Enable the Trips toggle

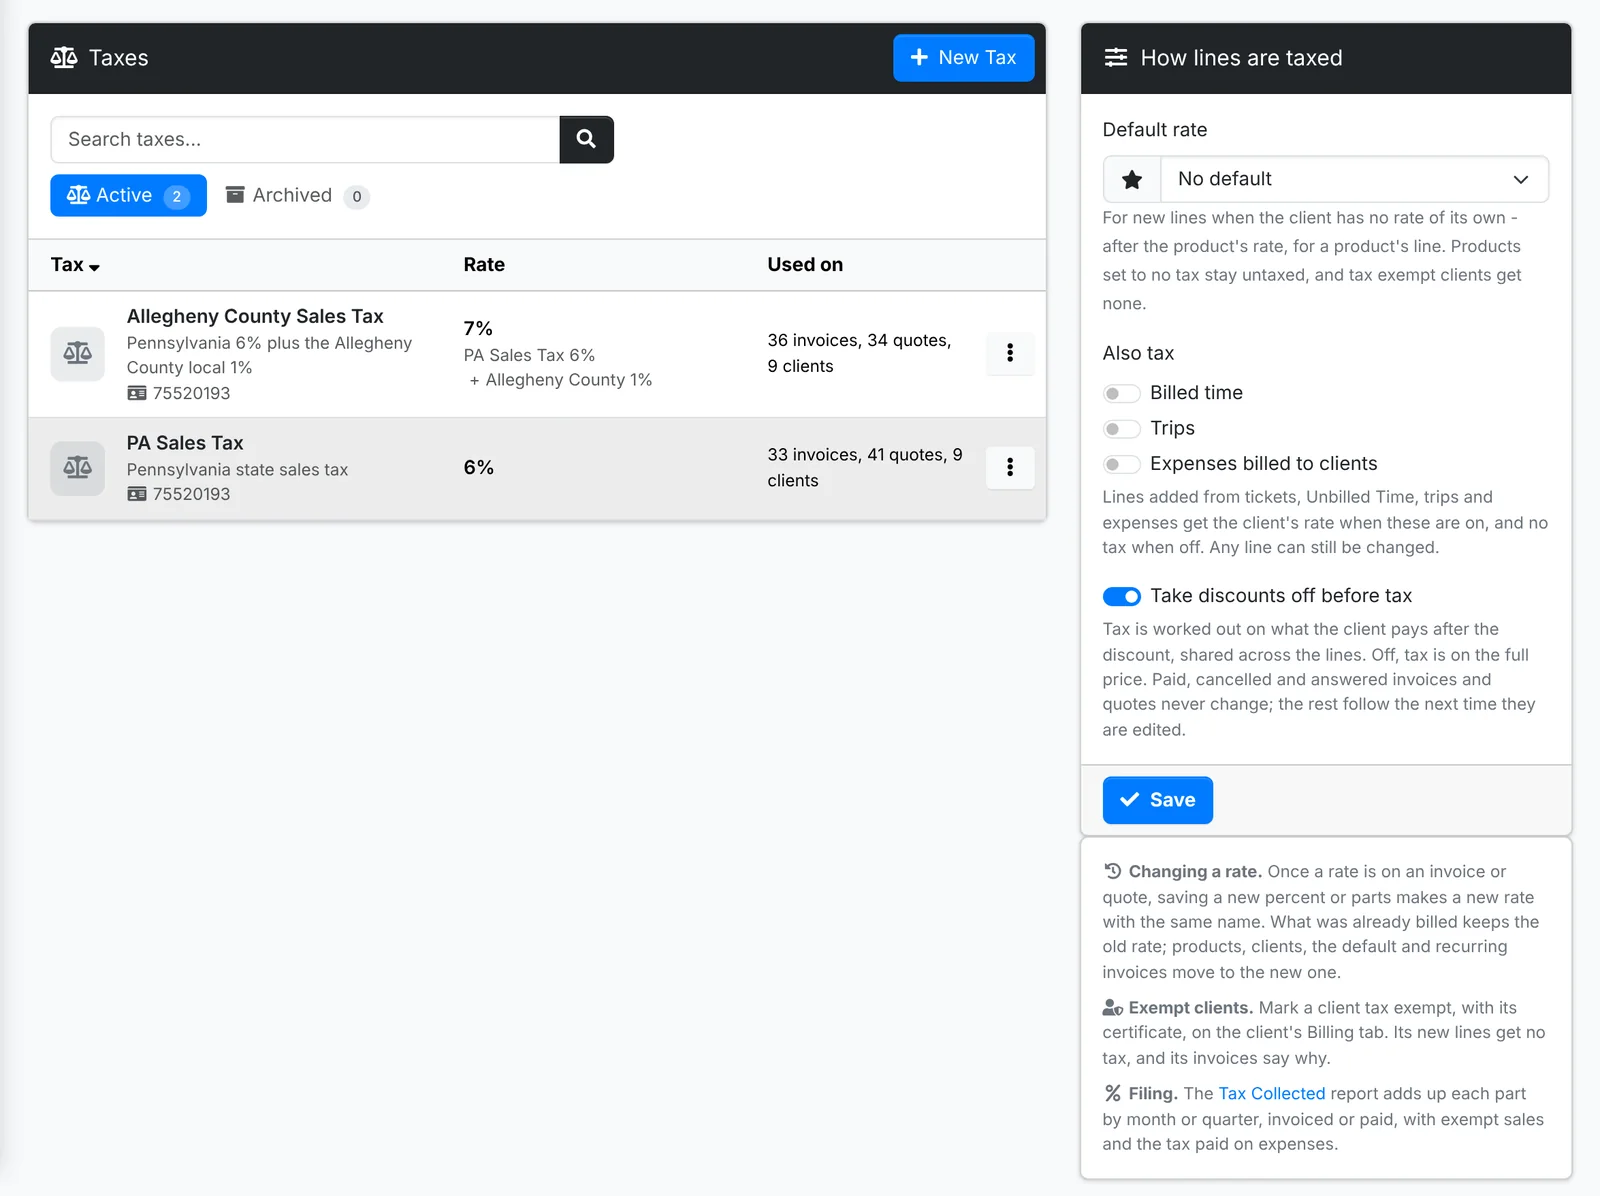(x=1121, y=429)
